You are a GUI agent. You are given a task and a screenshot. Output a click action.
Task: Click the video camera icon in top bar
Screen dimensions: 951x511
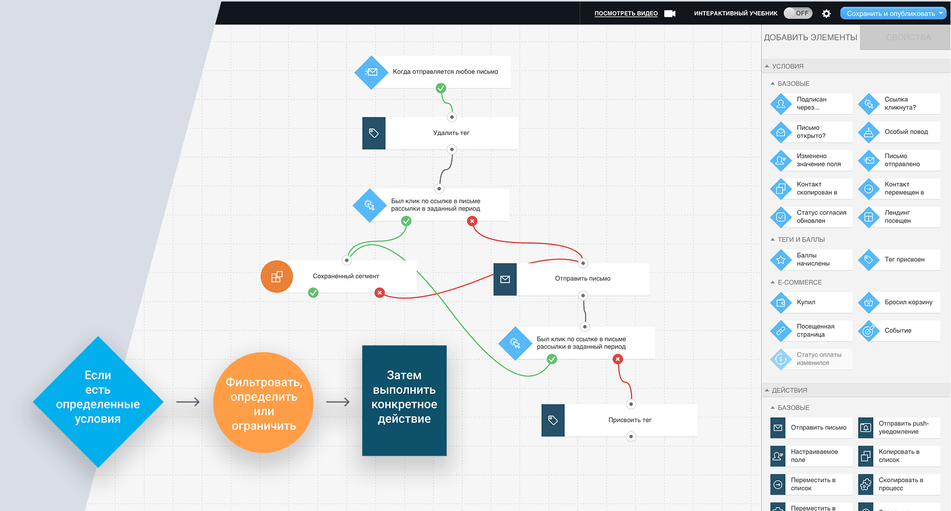[x=670, y=13]
